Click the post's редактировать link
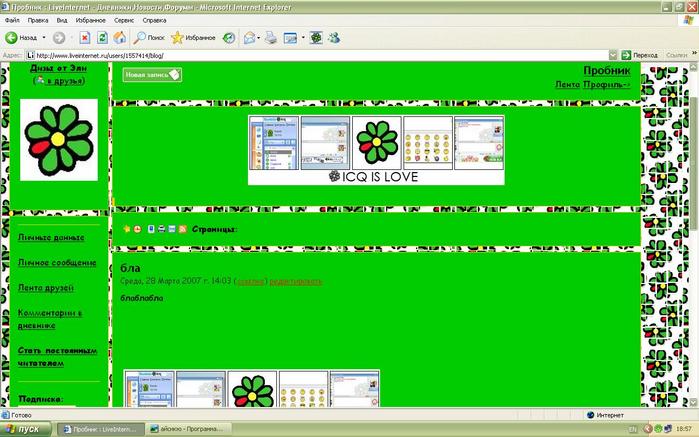 296,281
